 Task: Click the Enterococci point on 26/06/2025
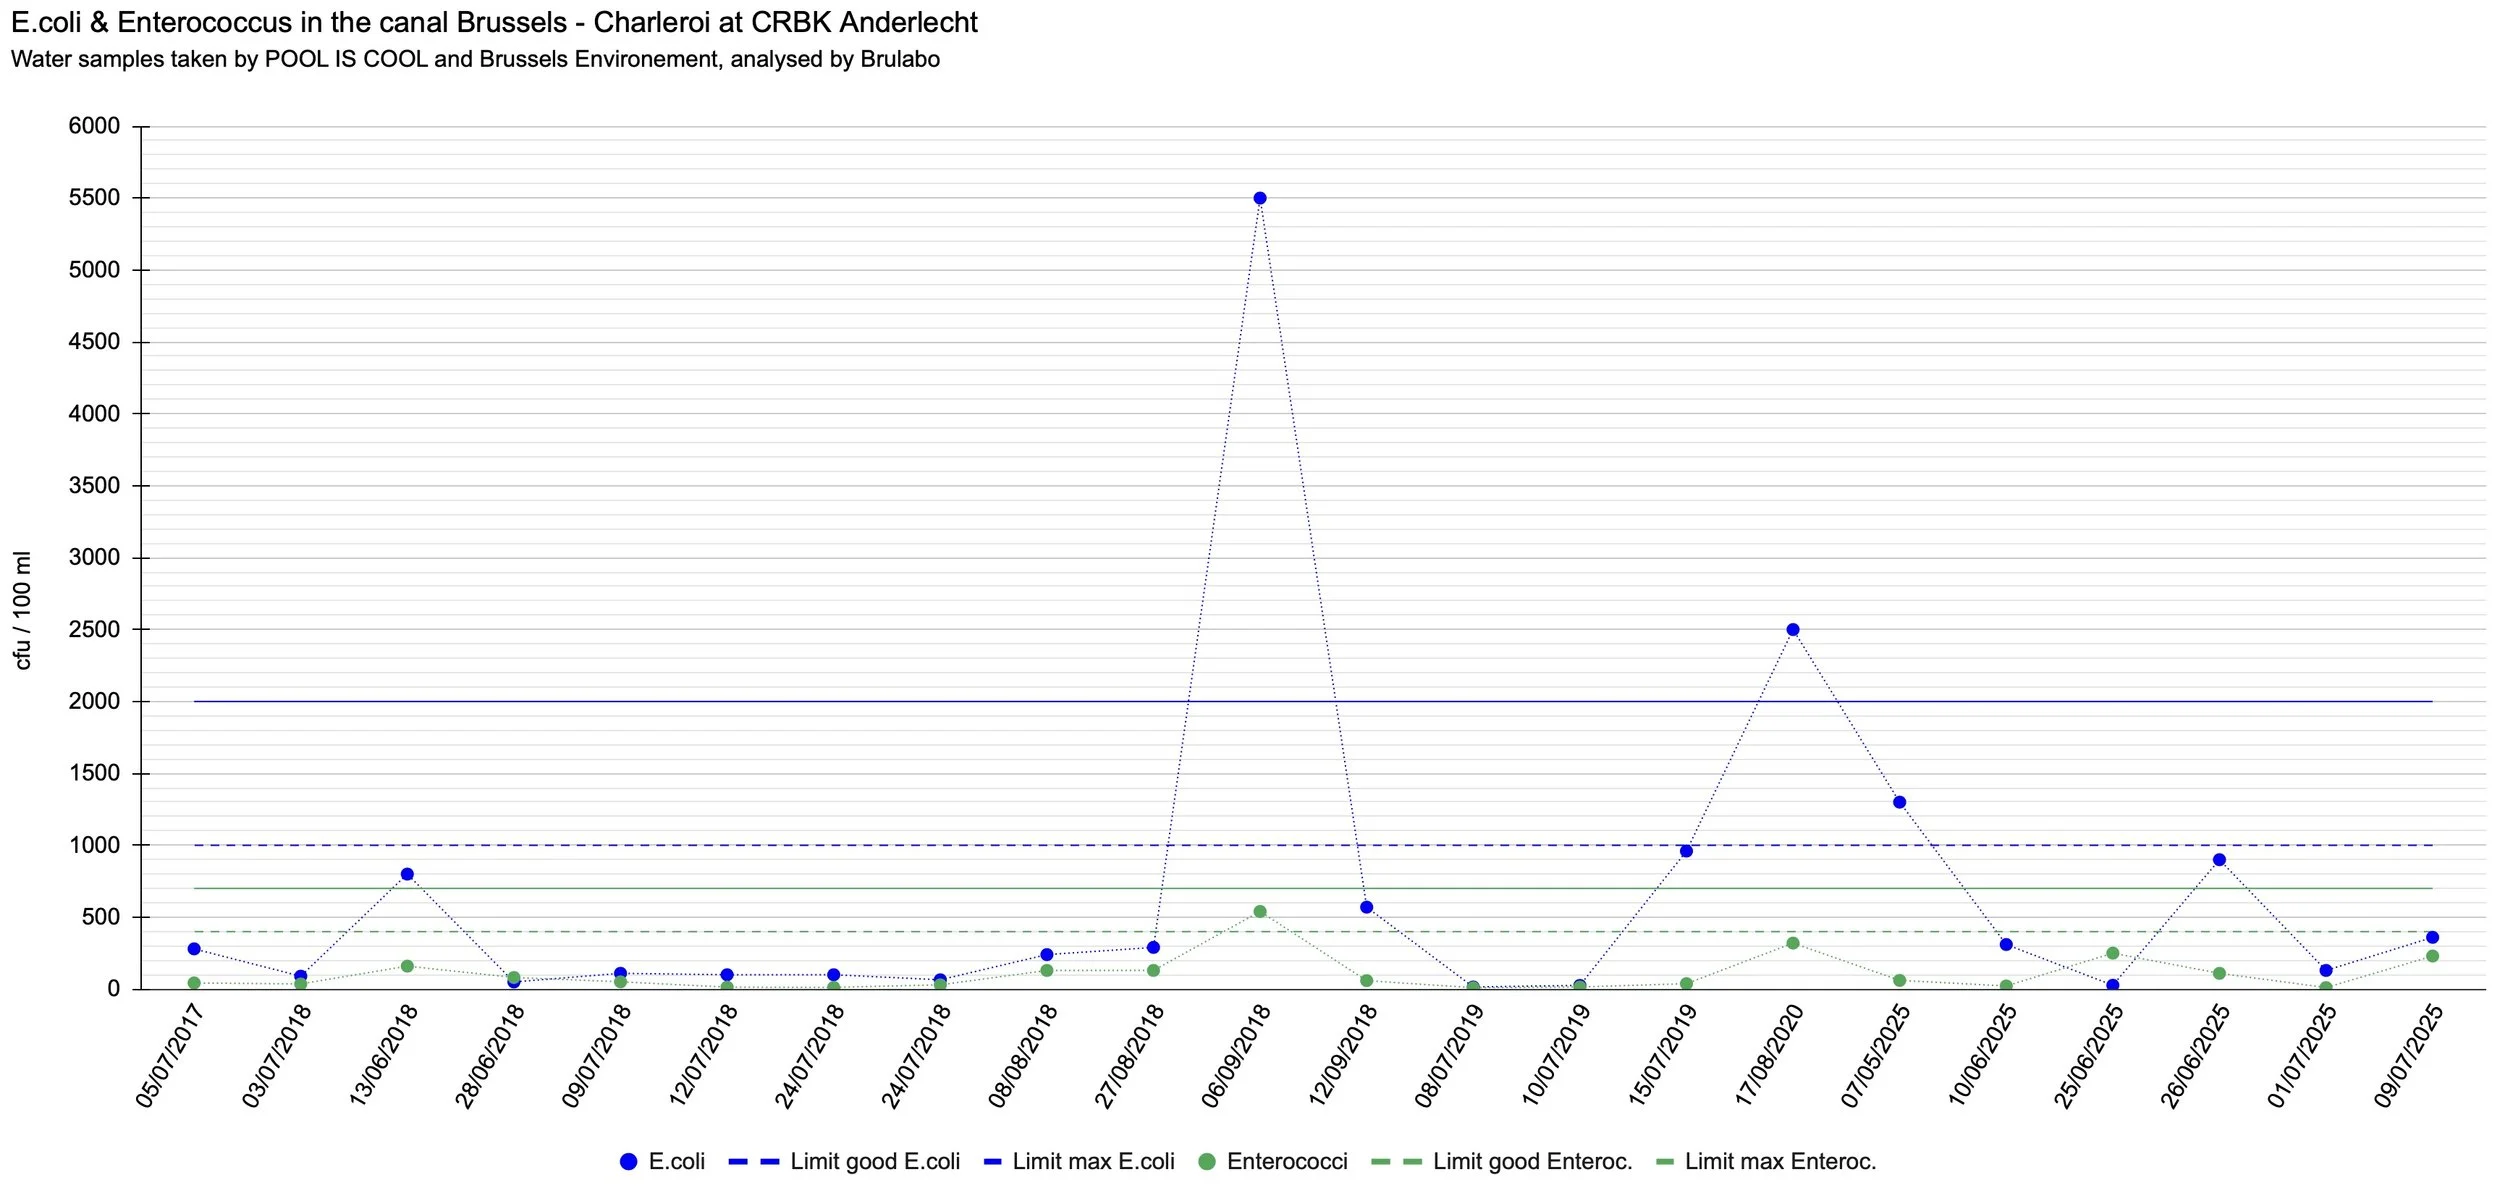[2220, 973]
